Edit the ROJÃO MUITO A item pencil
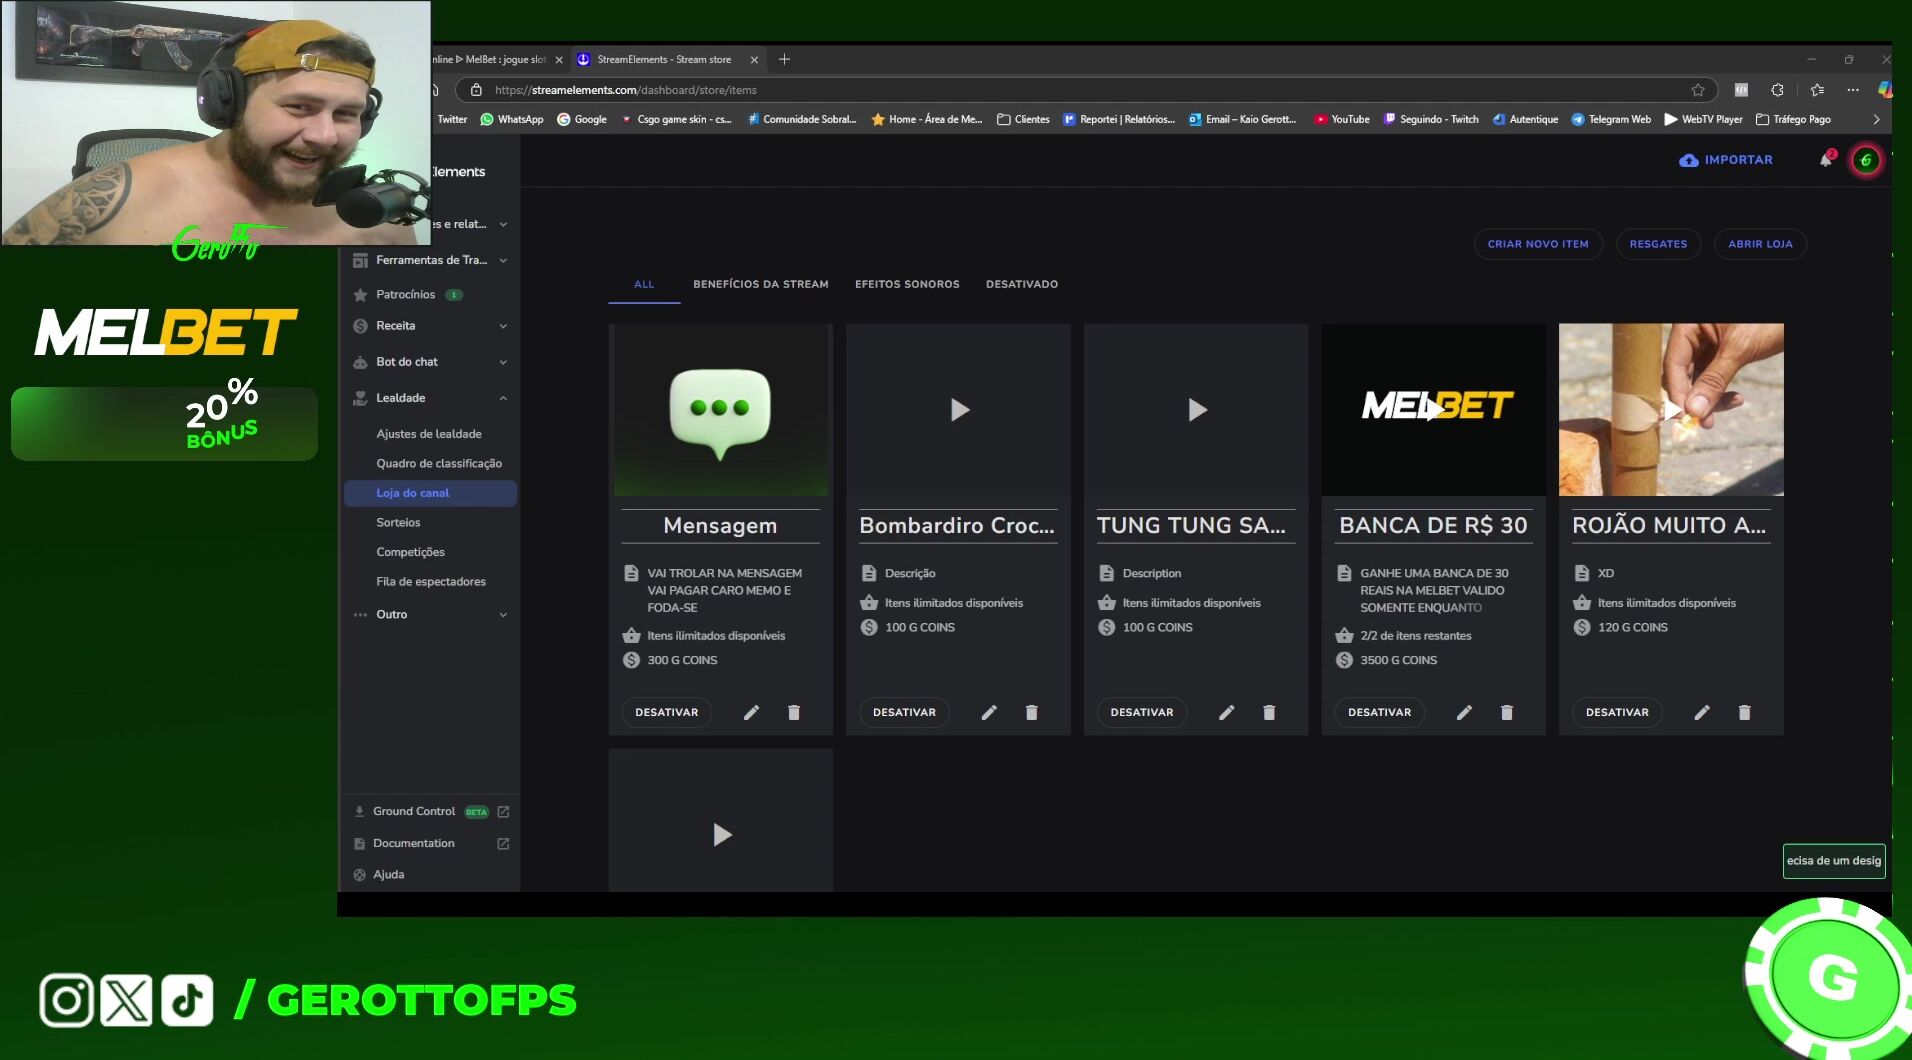 pyautogui.click(x=1702, y=712)
